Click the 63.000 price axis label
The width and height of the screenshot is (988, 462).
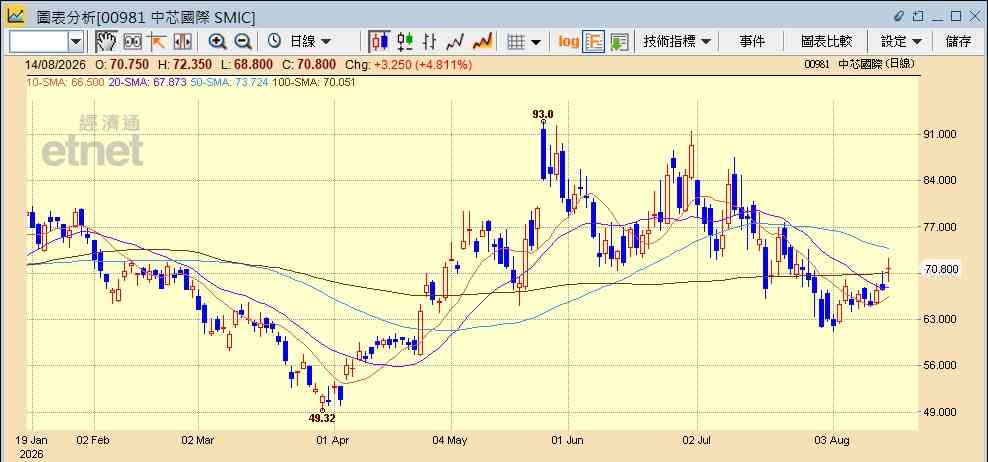939,319
